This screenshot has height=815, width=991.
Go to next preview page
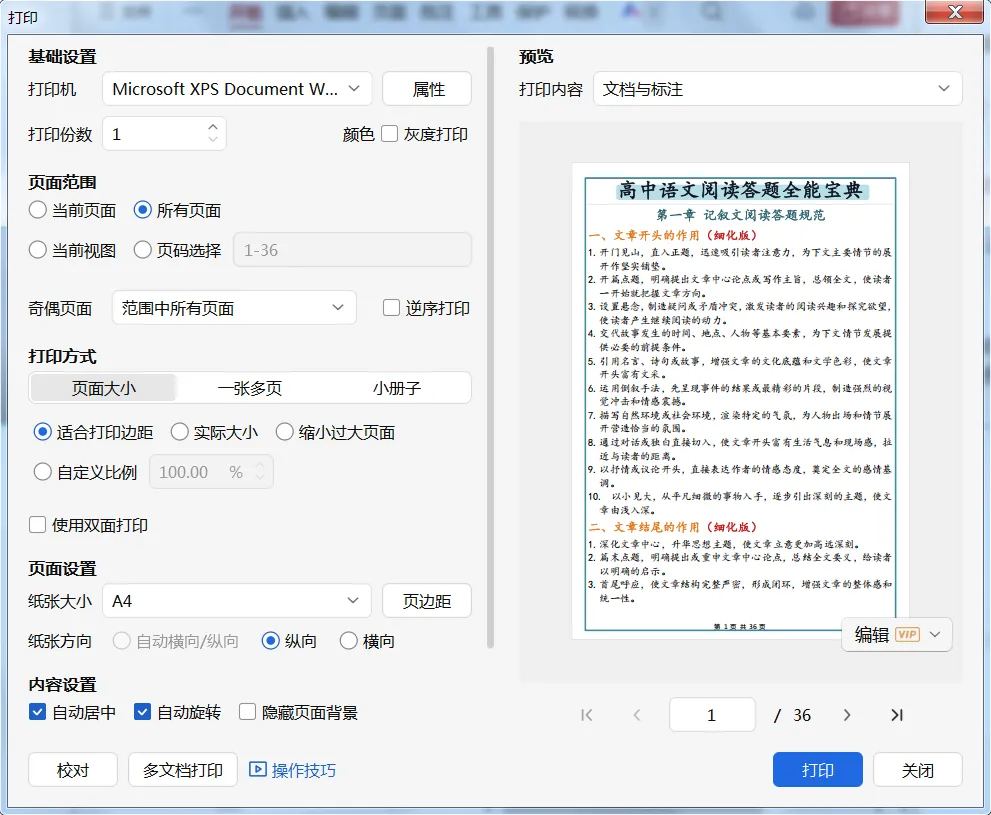(x=847, y=715)
